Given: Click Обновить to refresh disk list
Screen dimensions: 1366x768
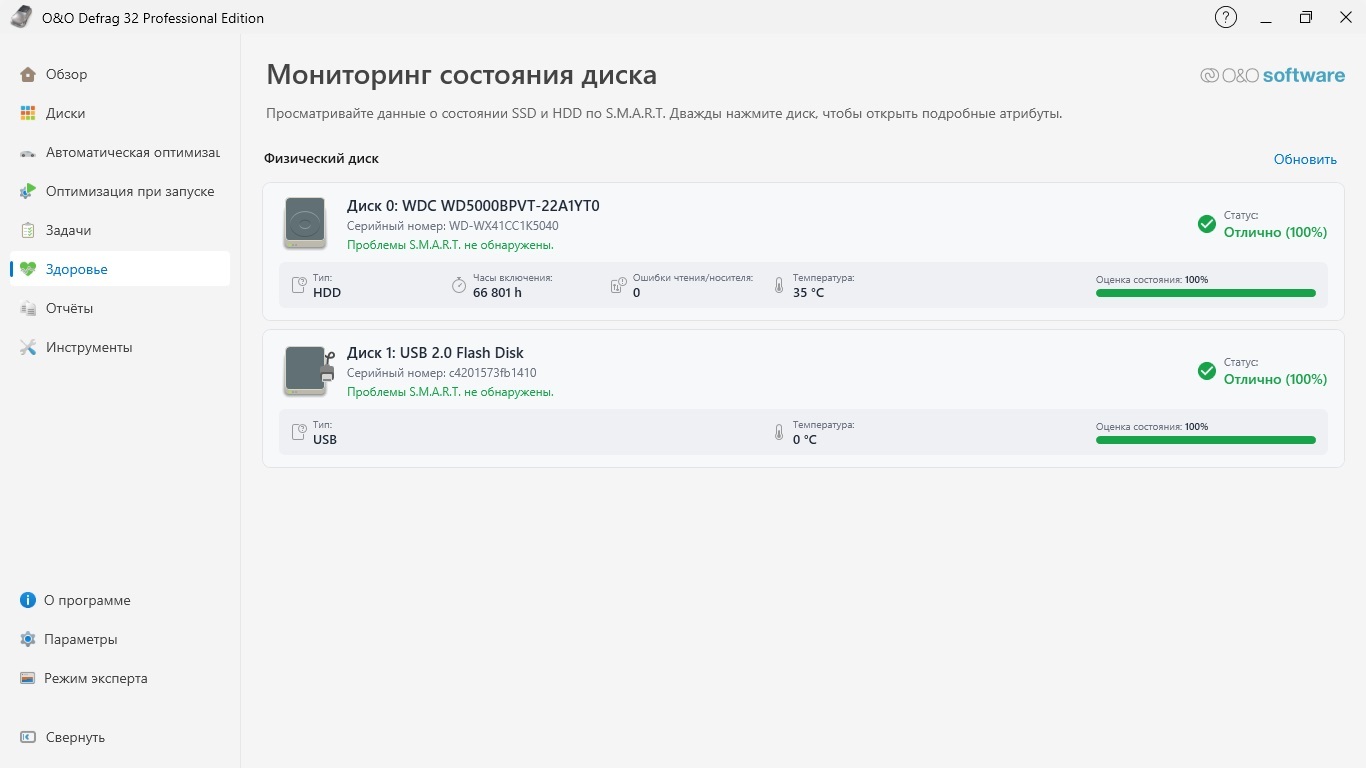Looking at the screenshot, I should [x=1305, y=159].
